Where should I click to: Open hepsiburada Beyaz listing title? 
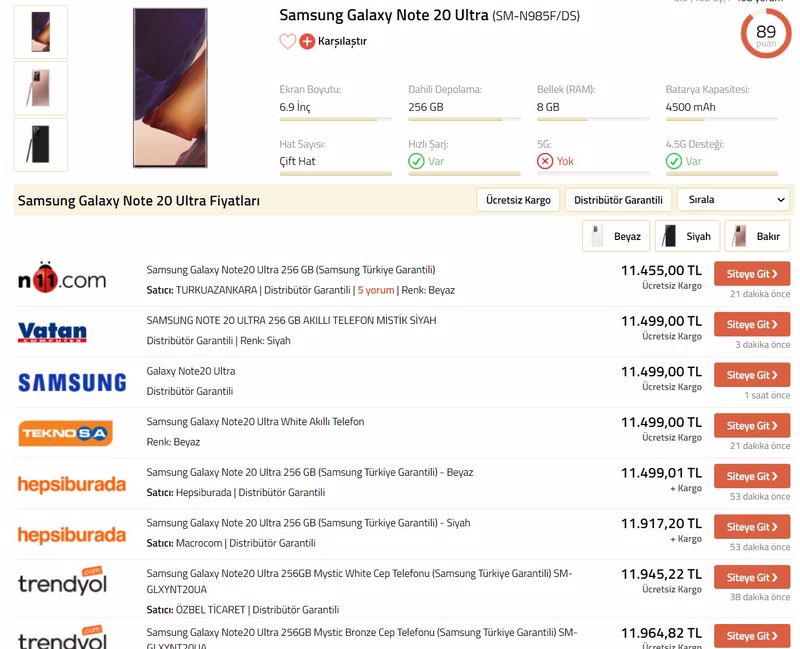click(x=310, y=472)
